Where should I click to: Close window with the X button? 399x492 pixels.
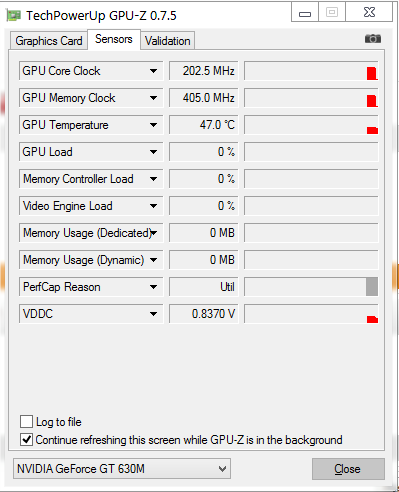point(369,12)
